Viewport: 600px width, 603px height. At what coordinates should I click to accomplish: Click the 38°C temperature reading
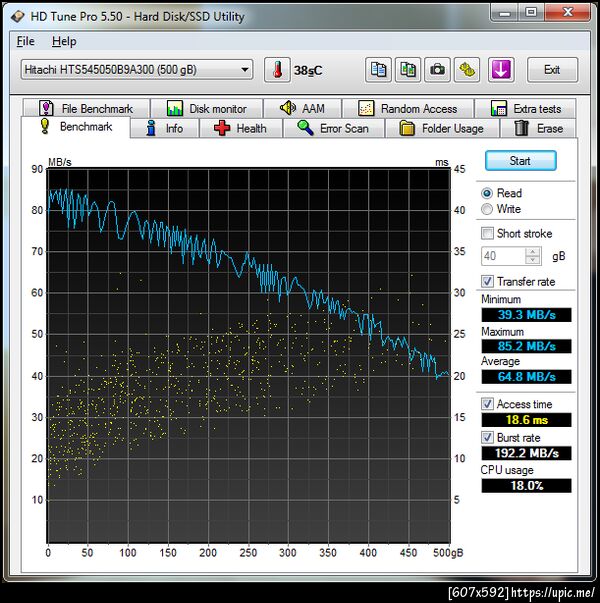coord(308,70)
